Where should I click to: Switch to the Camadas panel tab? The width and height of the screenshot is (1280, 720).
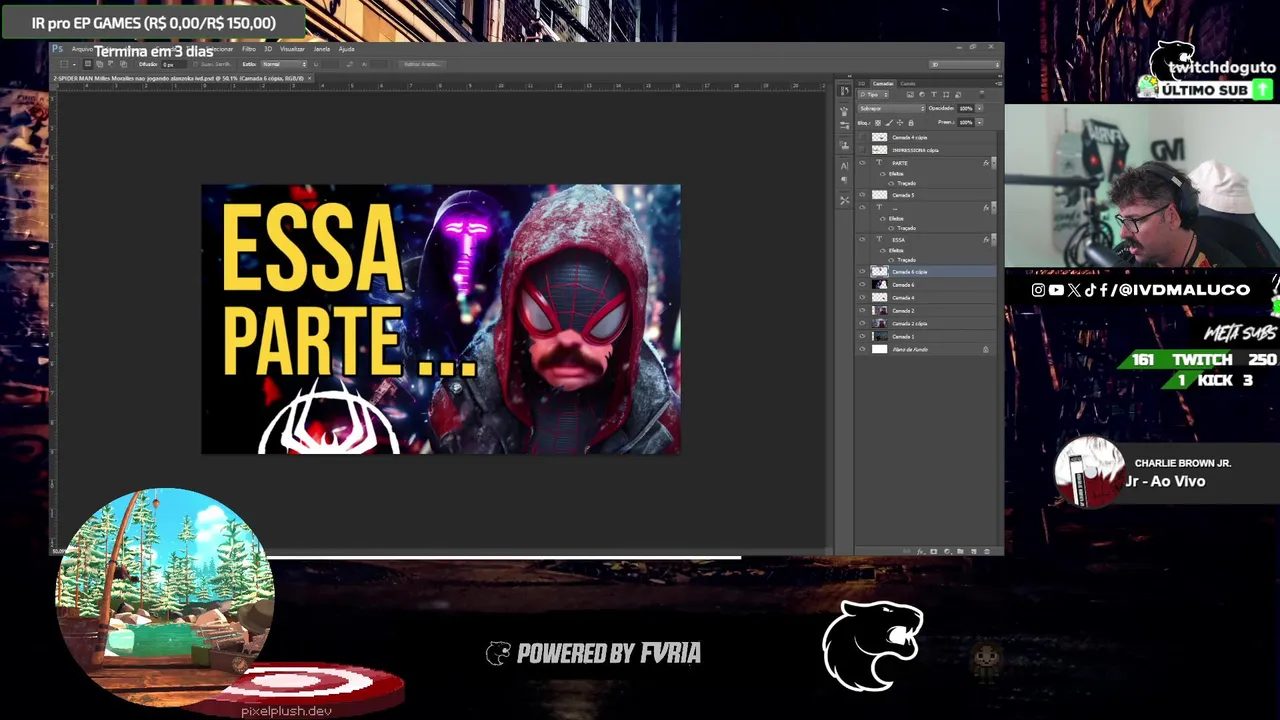(x=883, y=84)
